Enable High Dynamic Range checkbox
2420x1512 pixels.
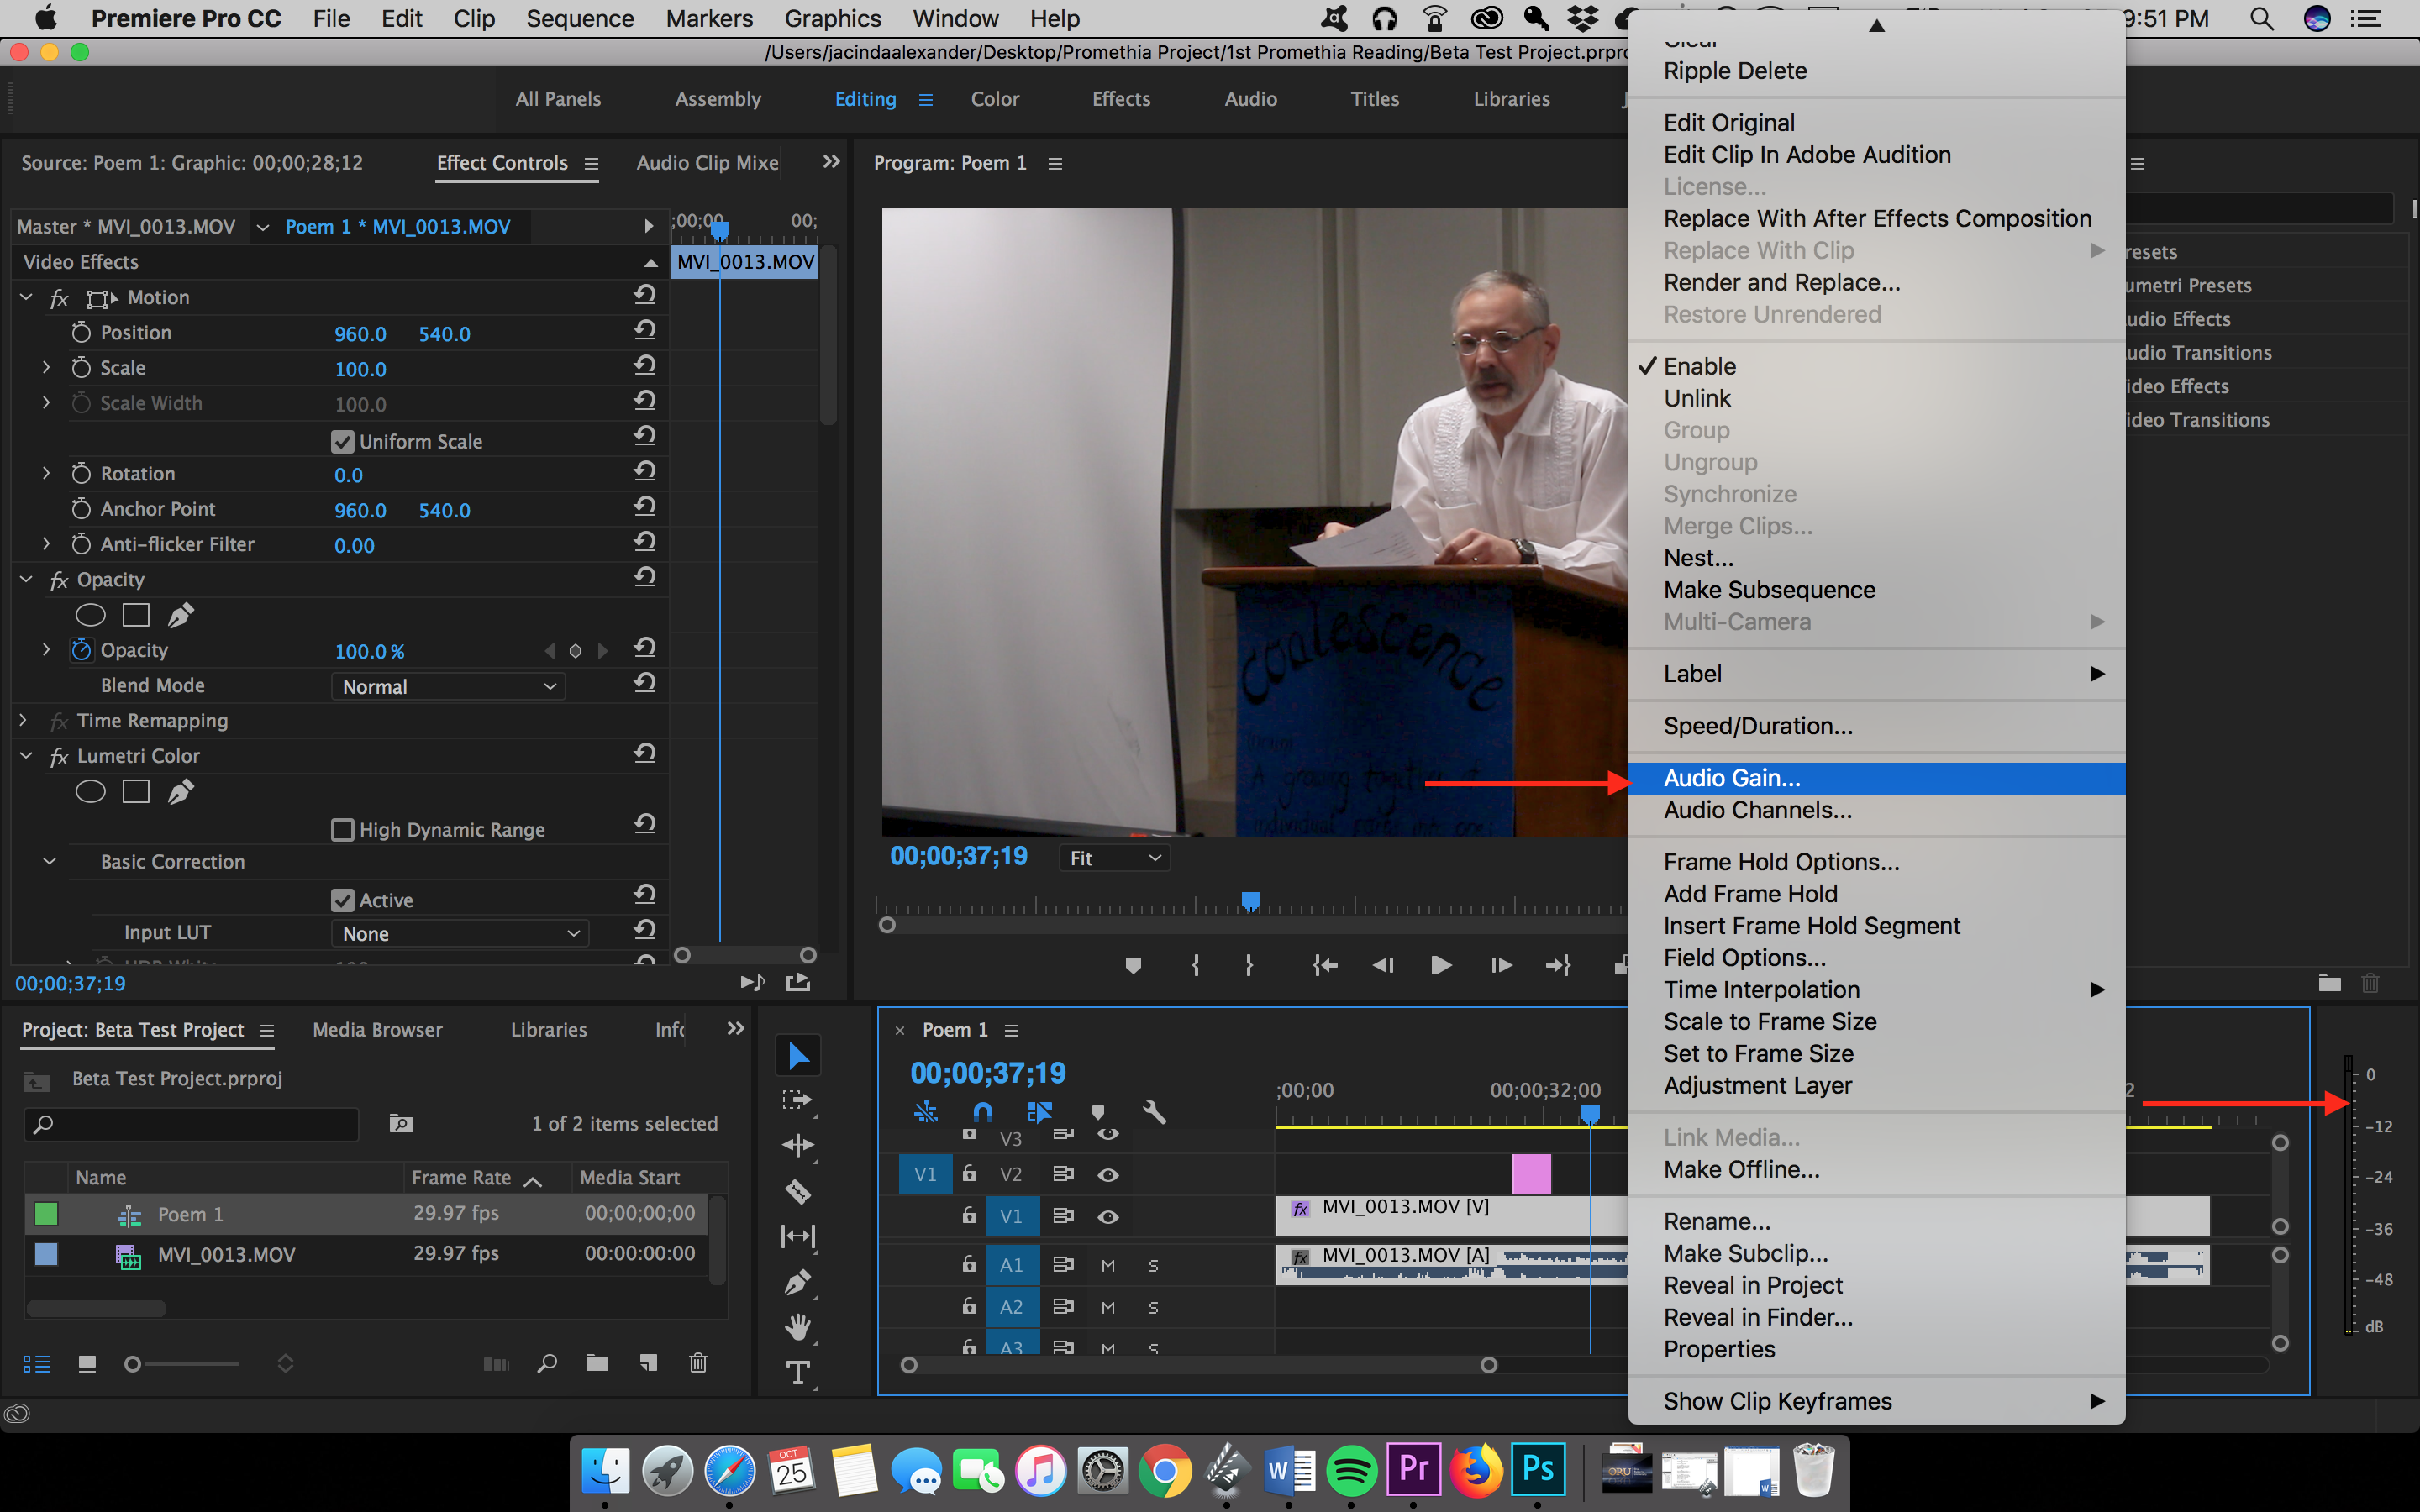point(343,830)
